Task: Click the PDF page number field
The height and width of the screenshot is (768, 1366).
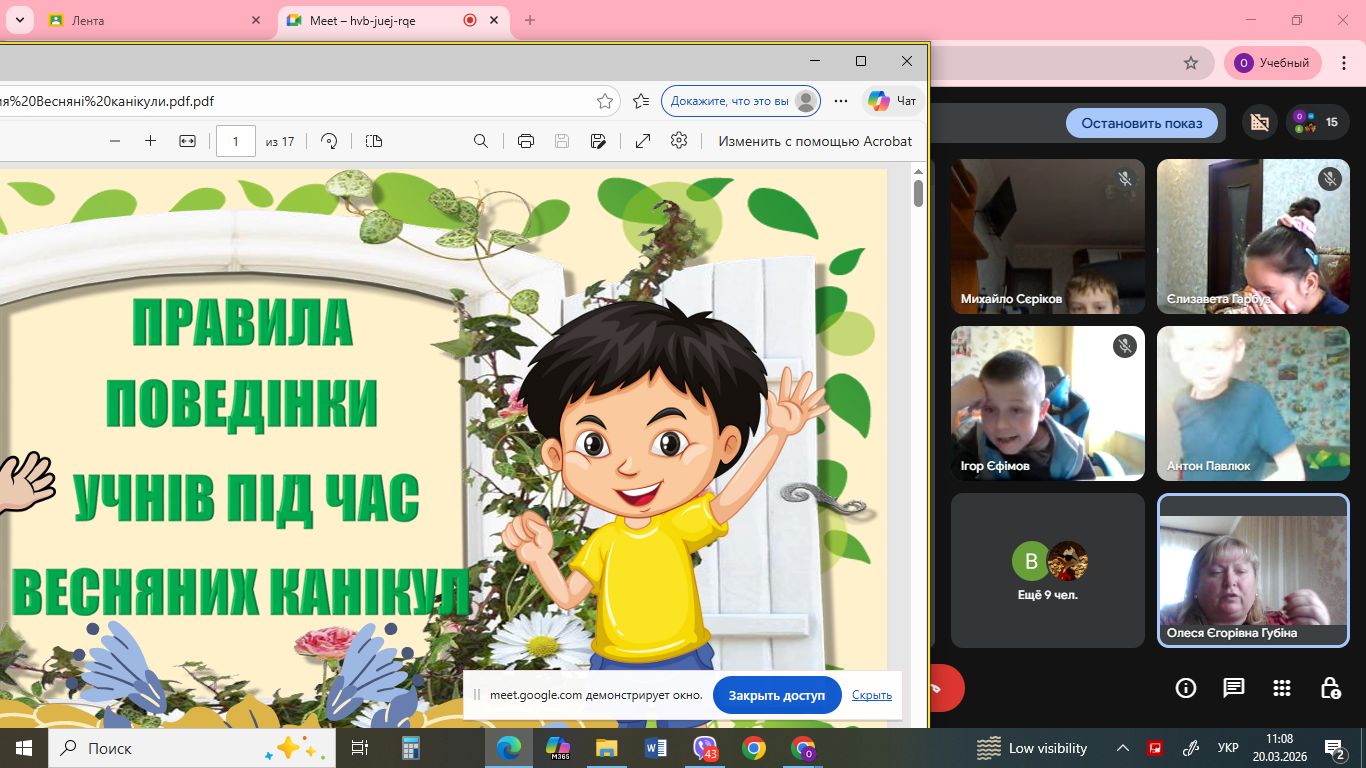Action: (x=236, y=141)
